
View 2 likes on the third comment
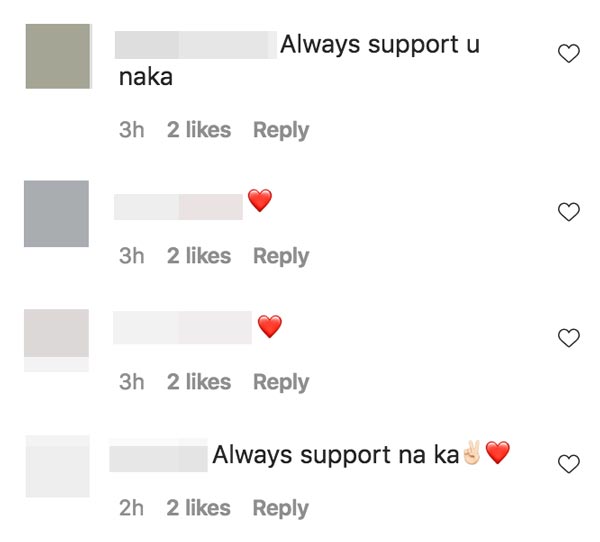[x=198, y=382]
